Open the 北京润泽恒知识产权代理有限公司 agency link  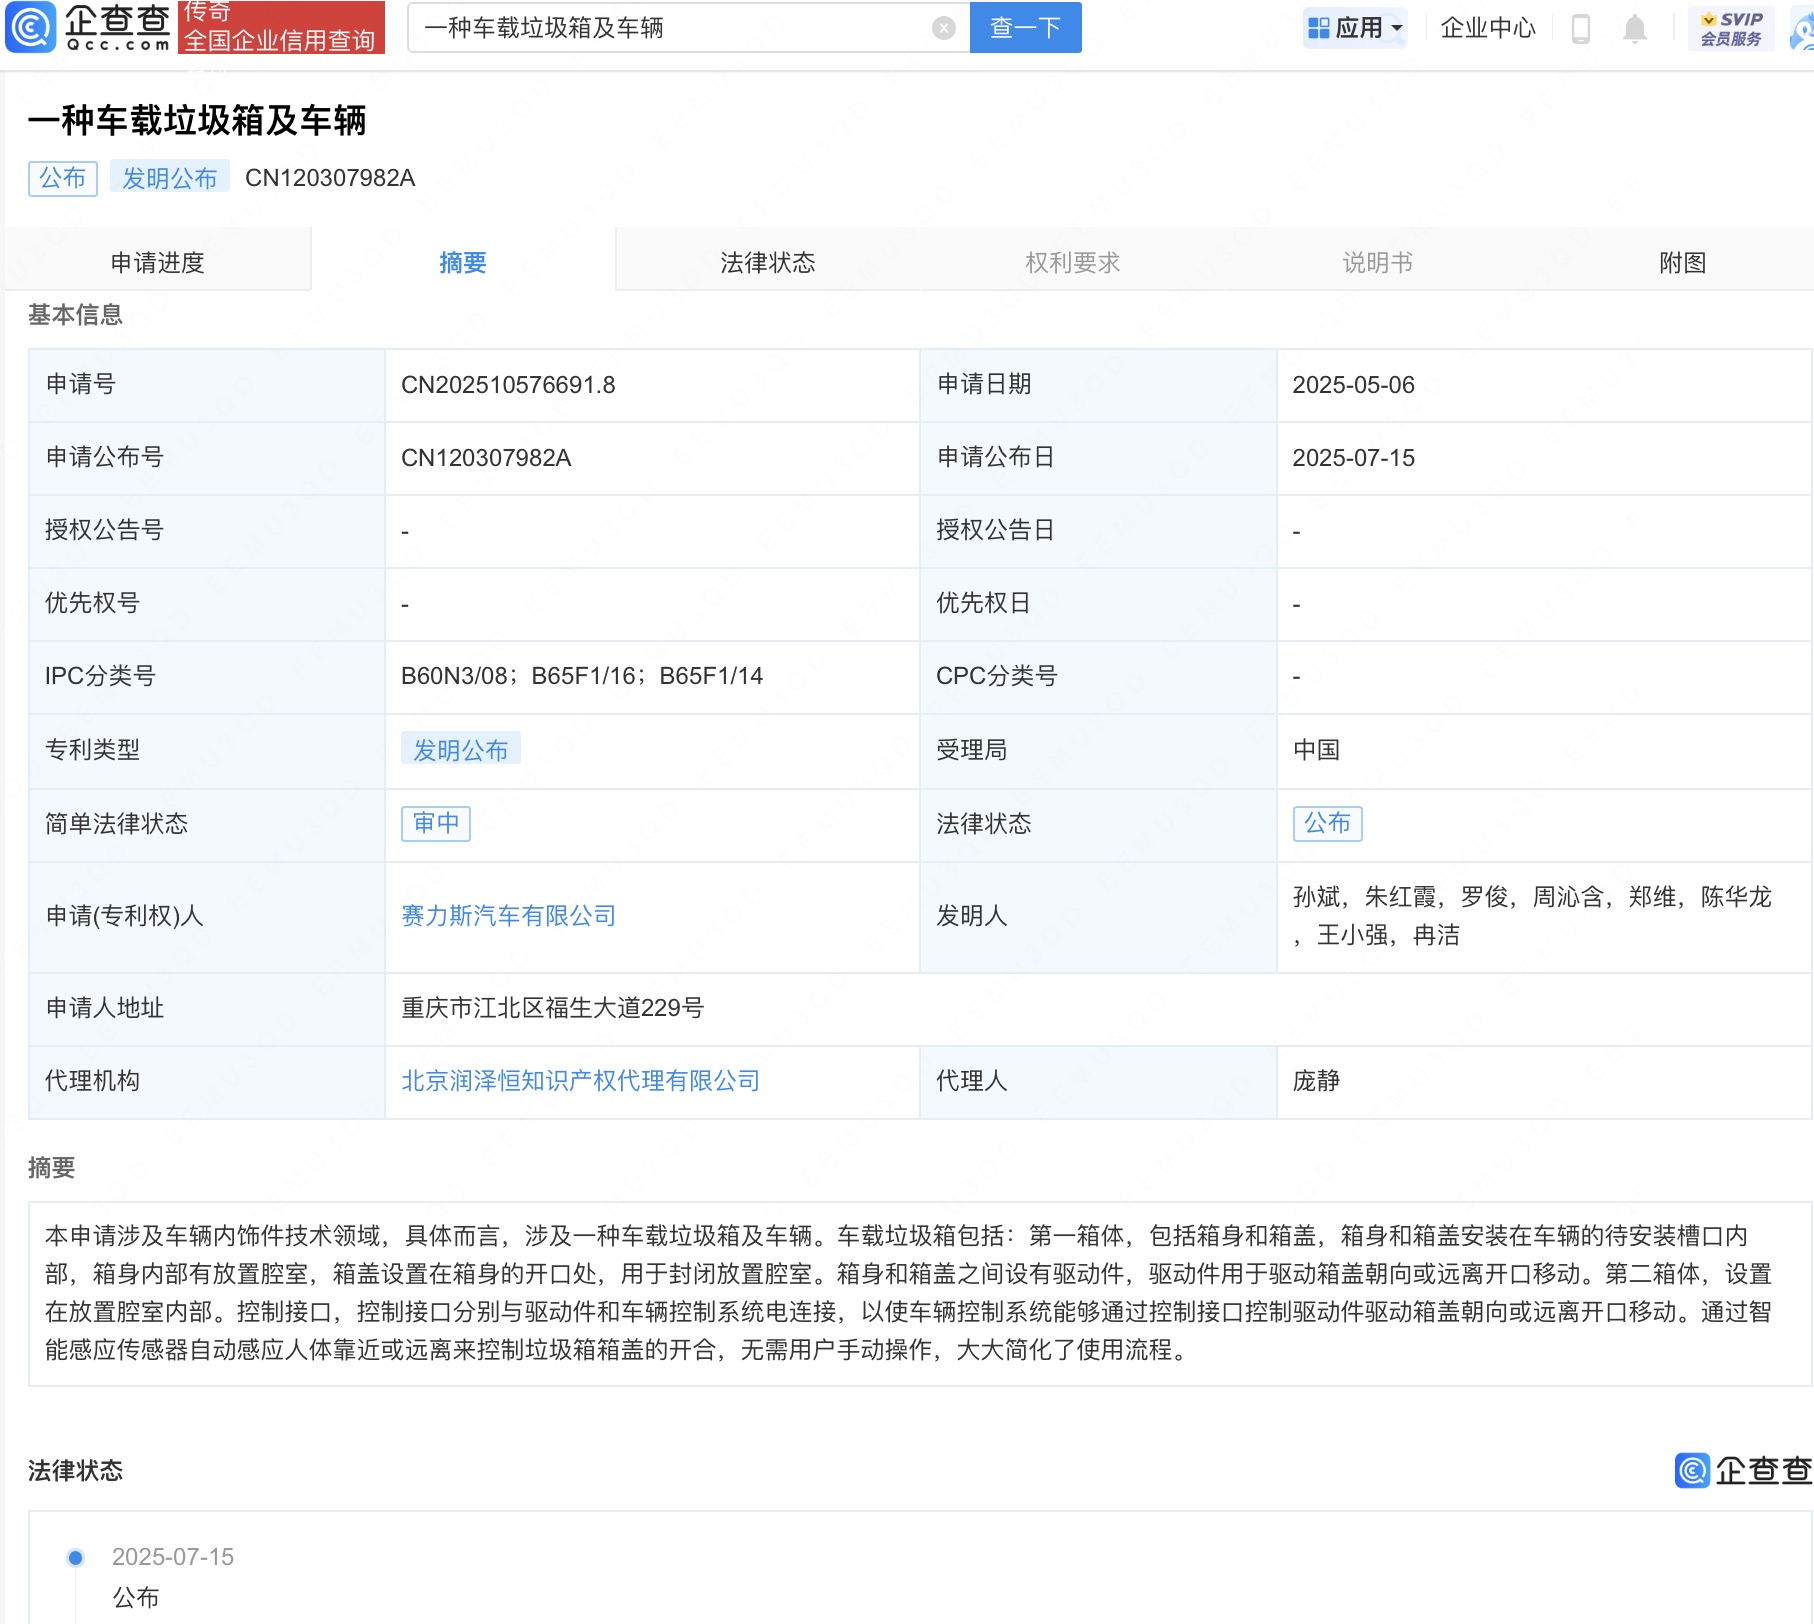pyautogui.click(x=580, y=1080)
